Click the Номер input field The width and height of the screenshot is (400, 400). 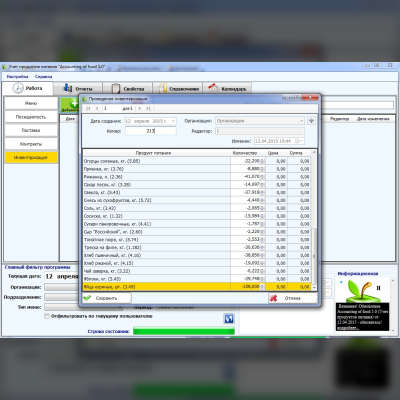pyautogui.click(x=151, y=131)
